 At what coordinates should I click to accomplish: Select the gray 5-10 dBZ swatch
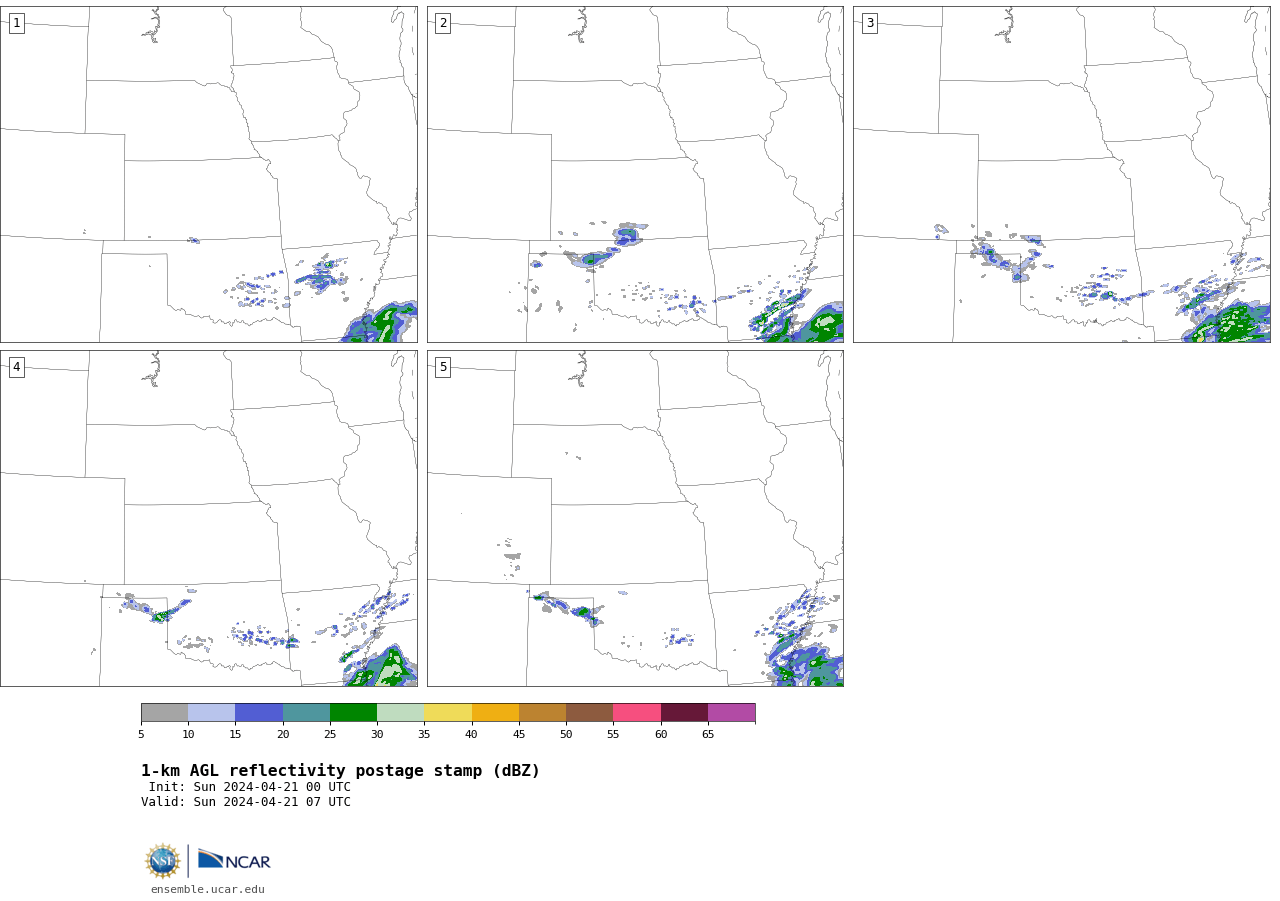tap(164, 713)
